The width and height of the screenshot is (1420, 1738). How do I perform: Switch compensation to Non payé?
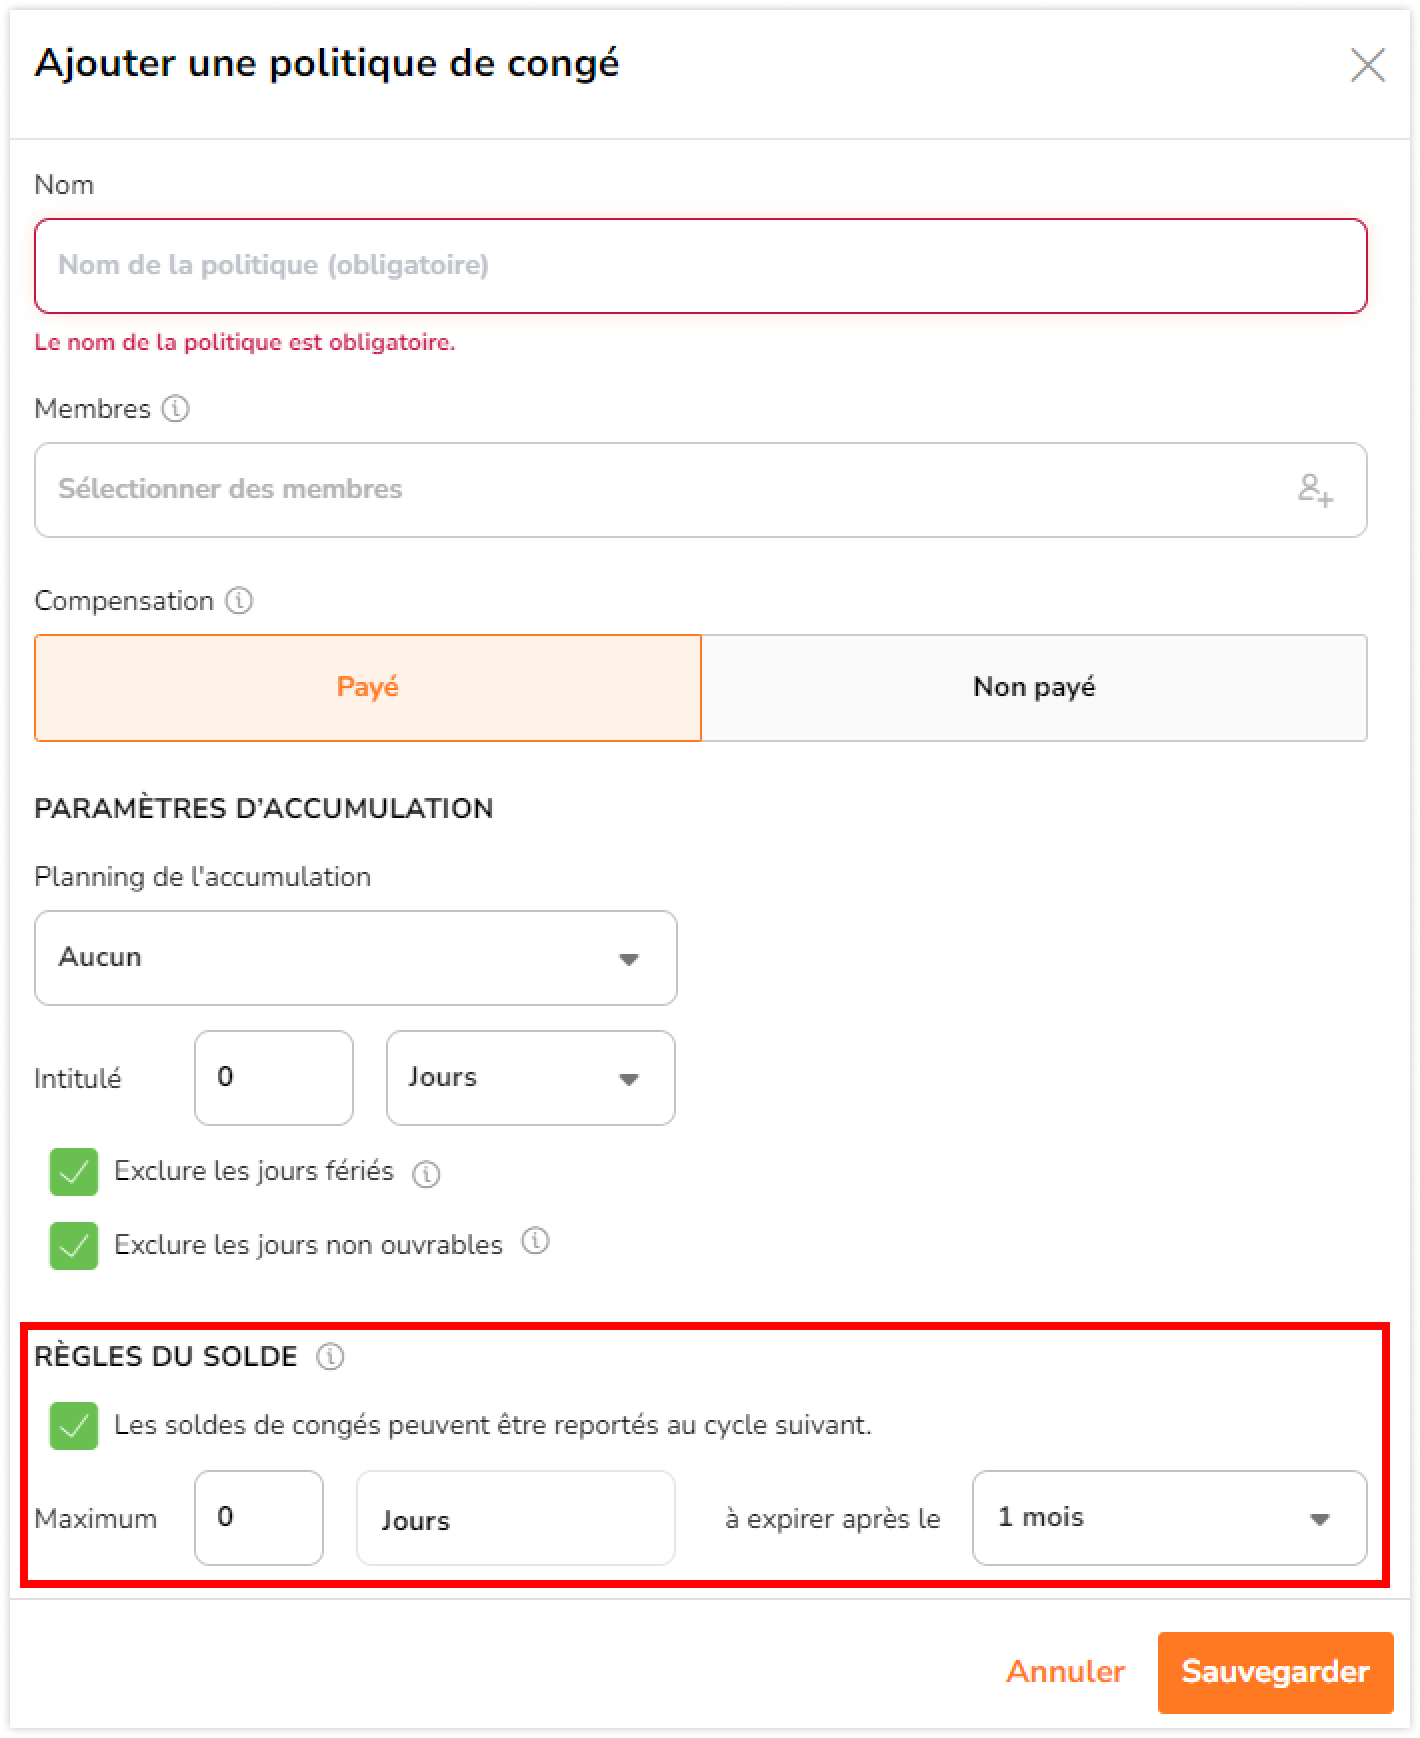pos(1034,688)
